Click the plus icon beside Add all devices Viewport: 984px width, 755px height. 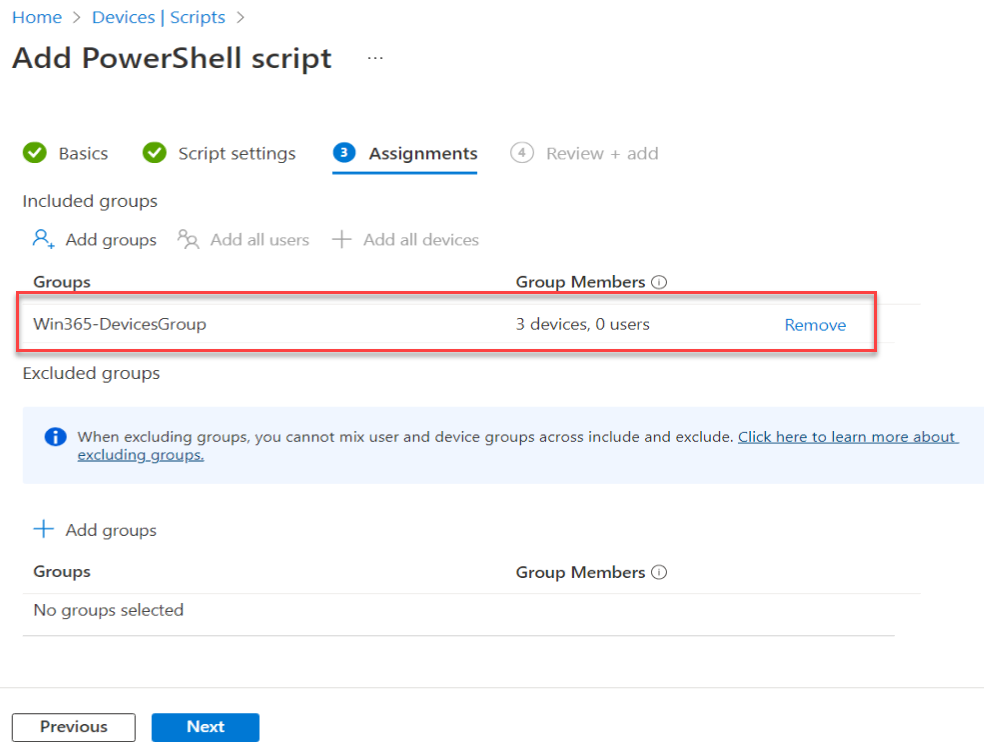(341, 239)
